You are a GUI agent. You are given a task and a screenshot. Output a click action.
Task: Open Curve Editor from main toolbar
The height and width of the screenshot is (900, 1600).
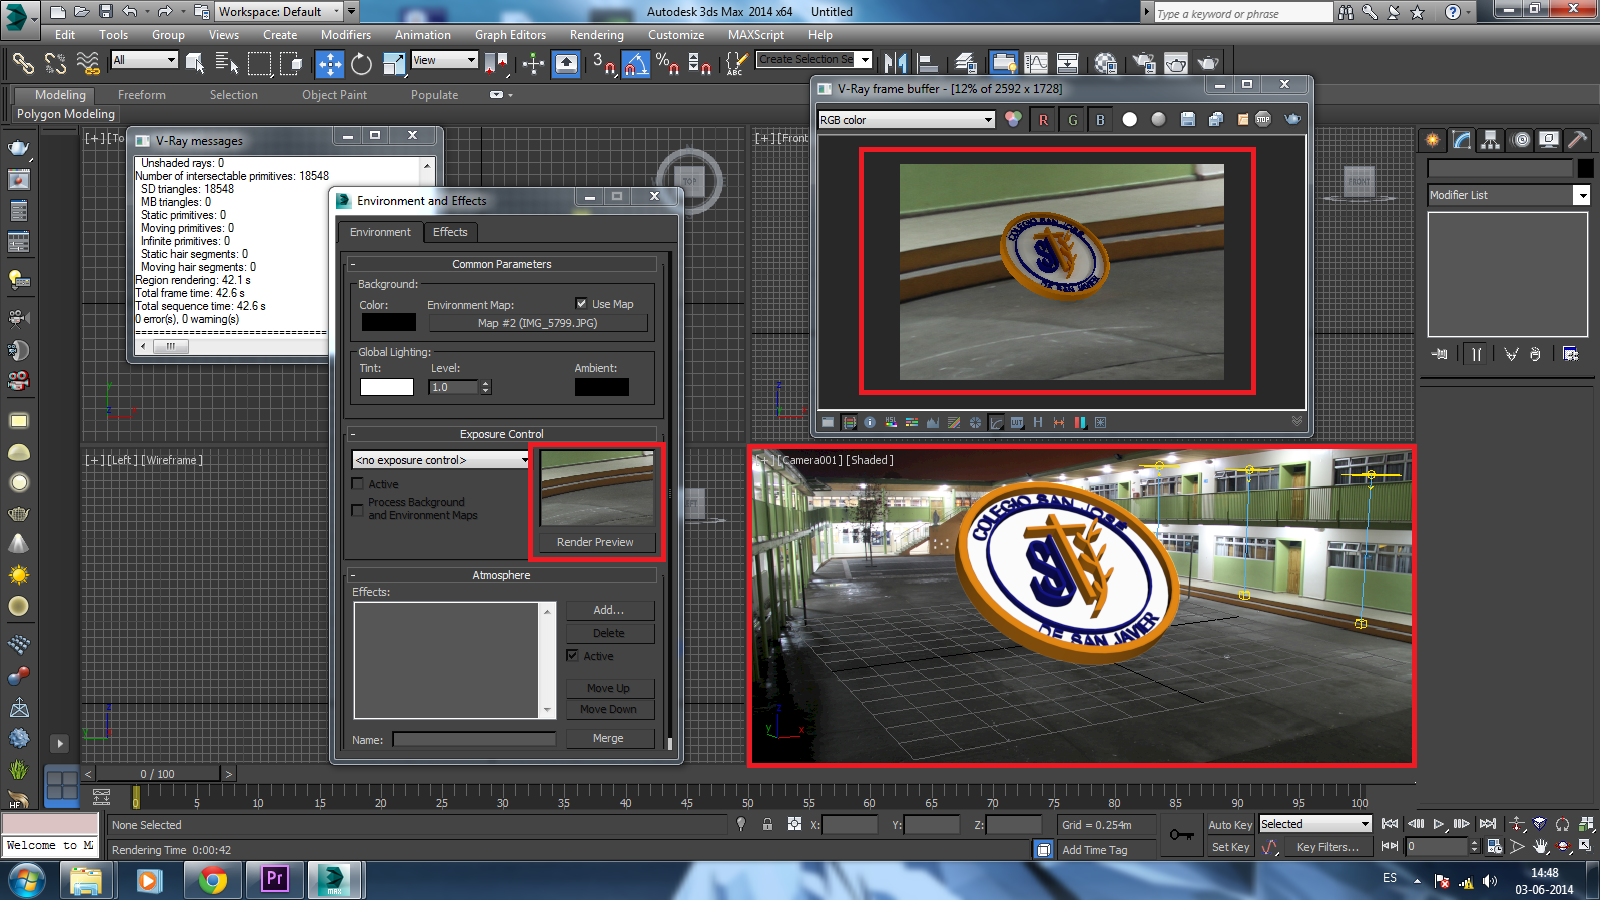click(x=1036, y=63)
